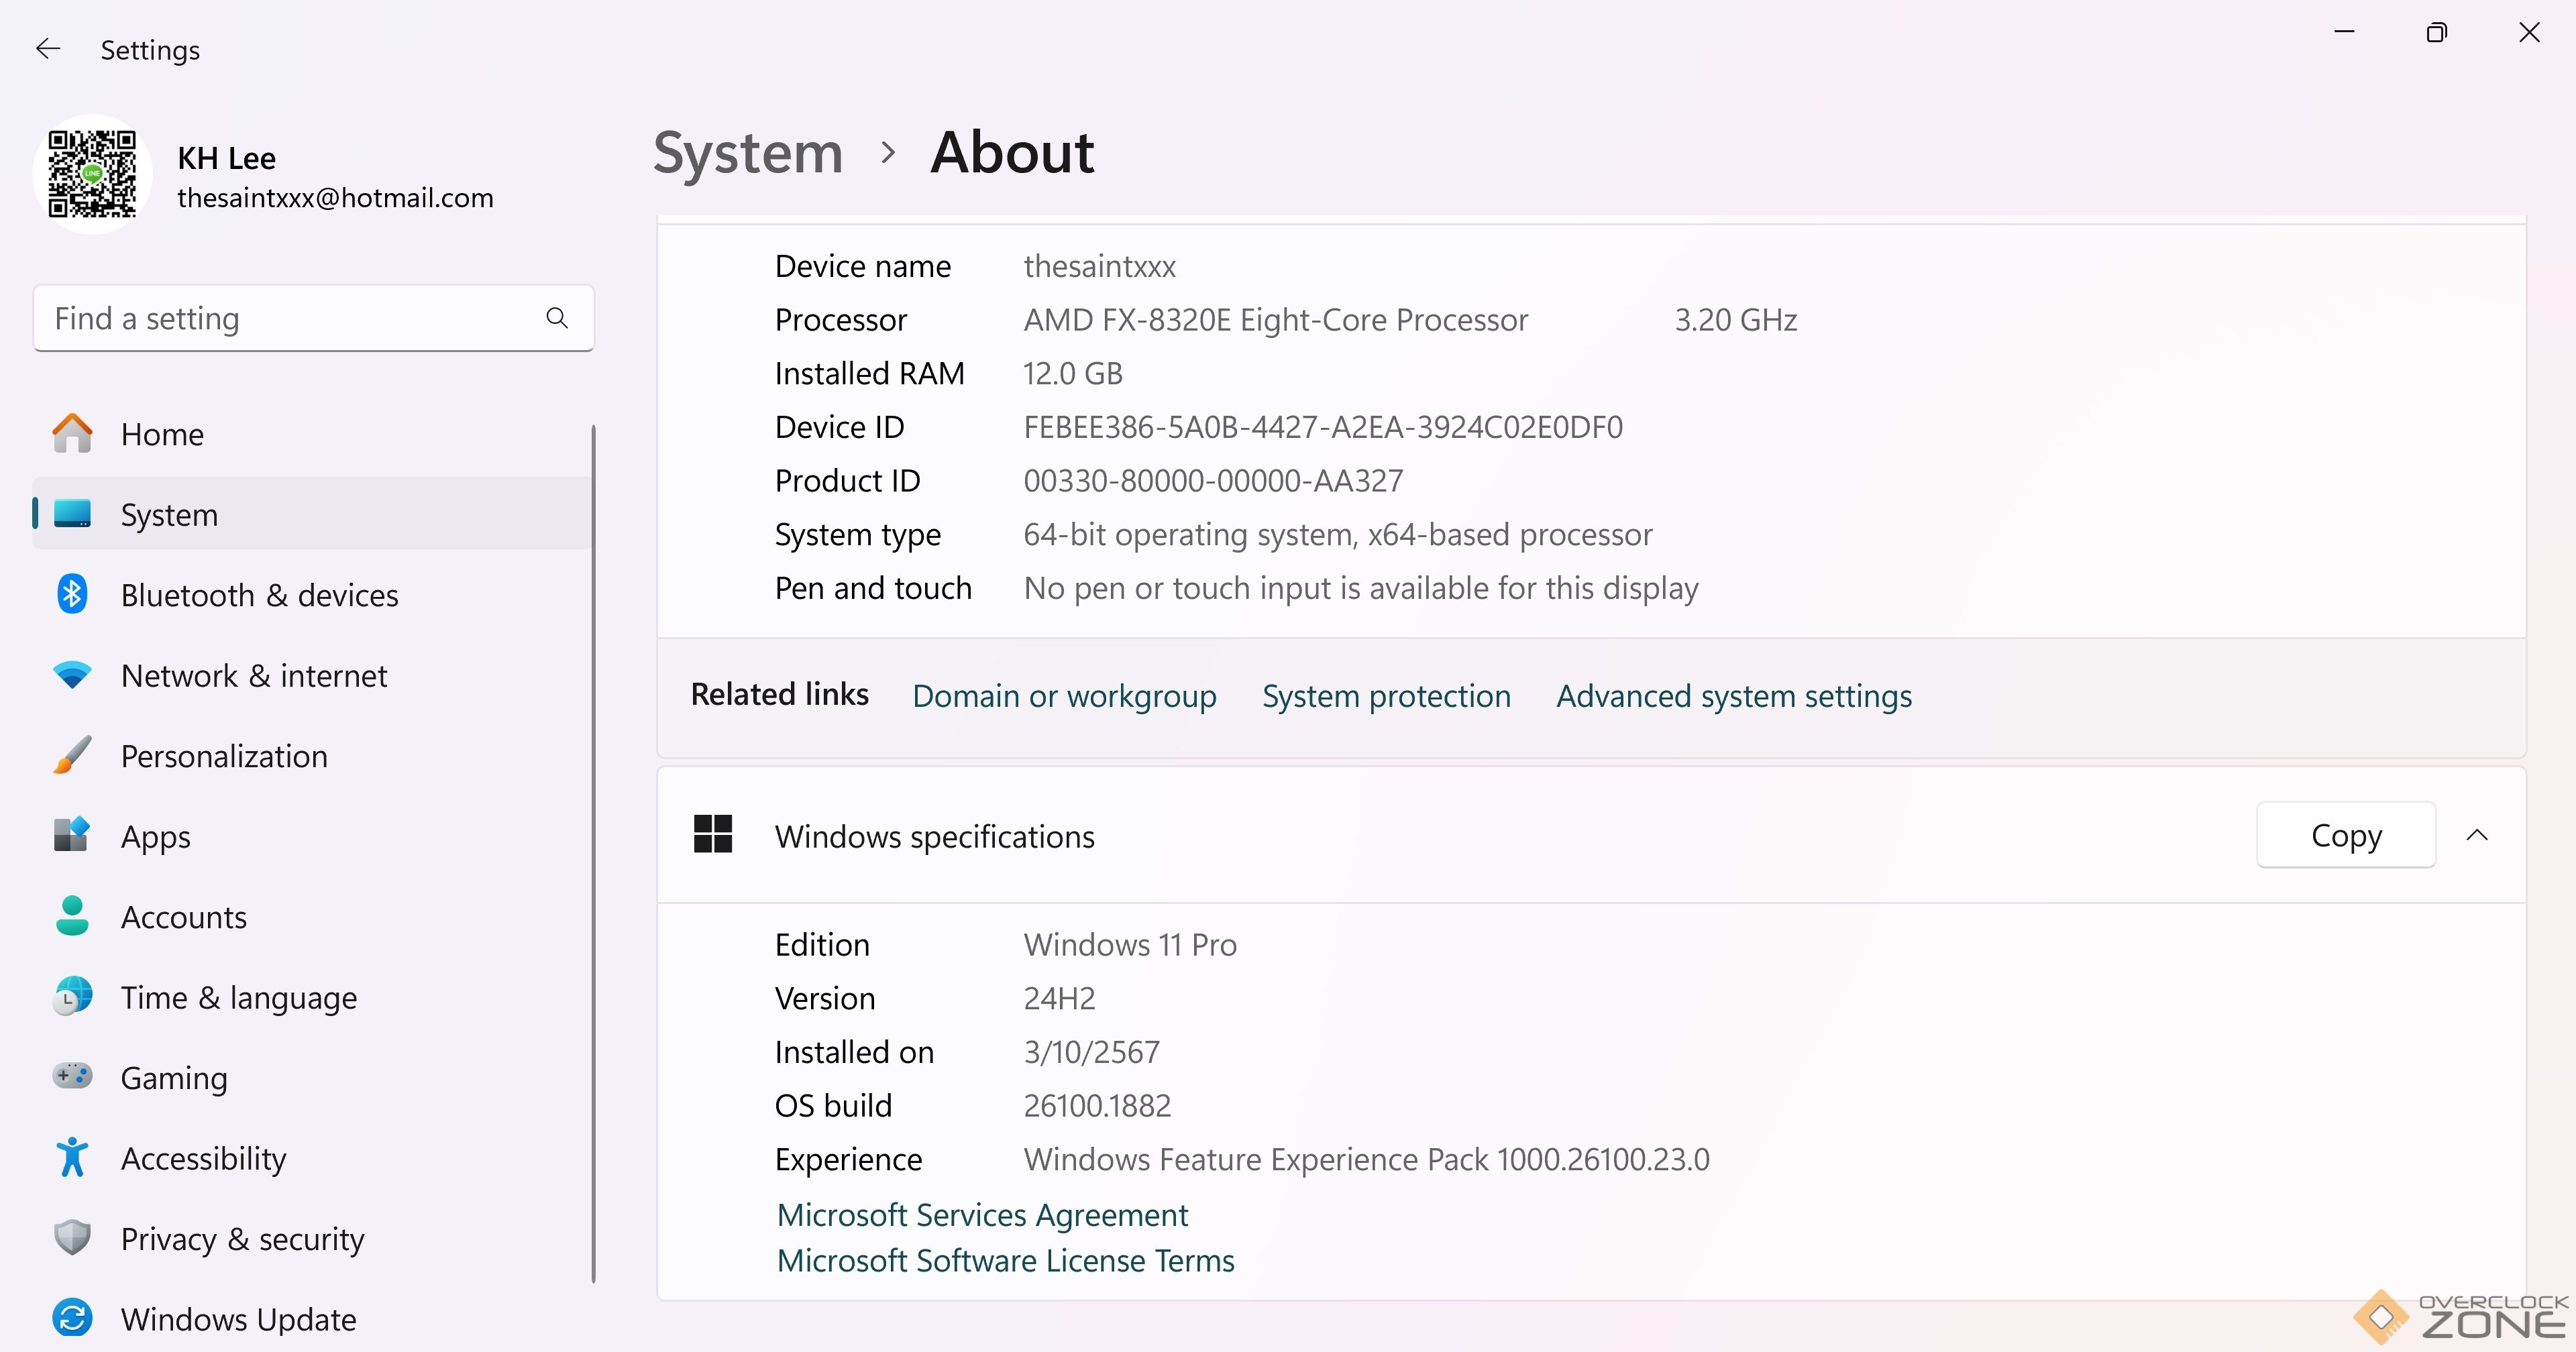This screenshot has width=2576, height=1352.
Task: Click the Windows Feature Experience Pack value
Action: click(1366, 1159)
